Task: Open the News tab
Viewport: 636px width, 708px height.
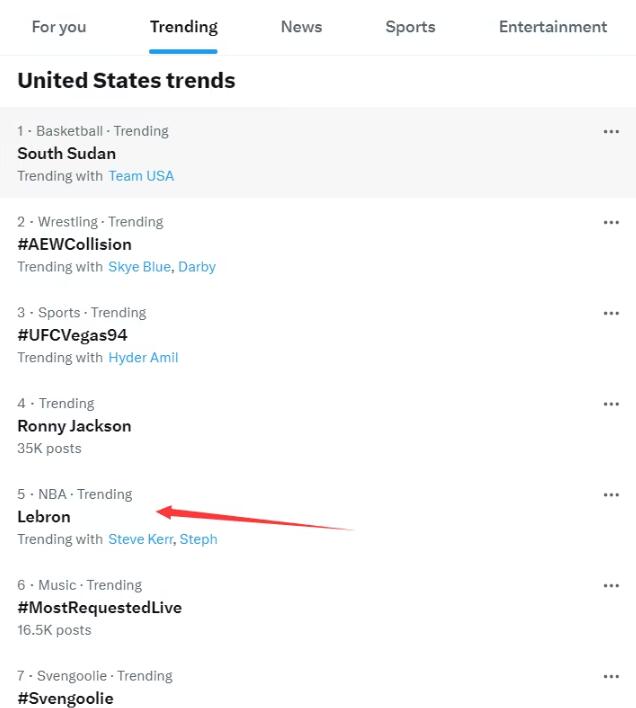Action: pos(301,27)
